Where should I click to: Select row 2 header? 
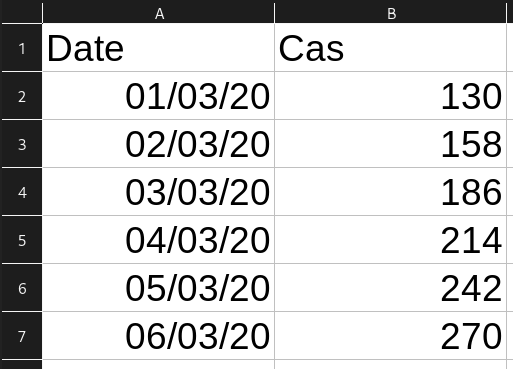(x=22, y=96)
